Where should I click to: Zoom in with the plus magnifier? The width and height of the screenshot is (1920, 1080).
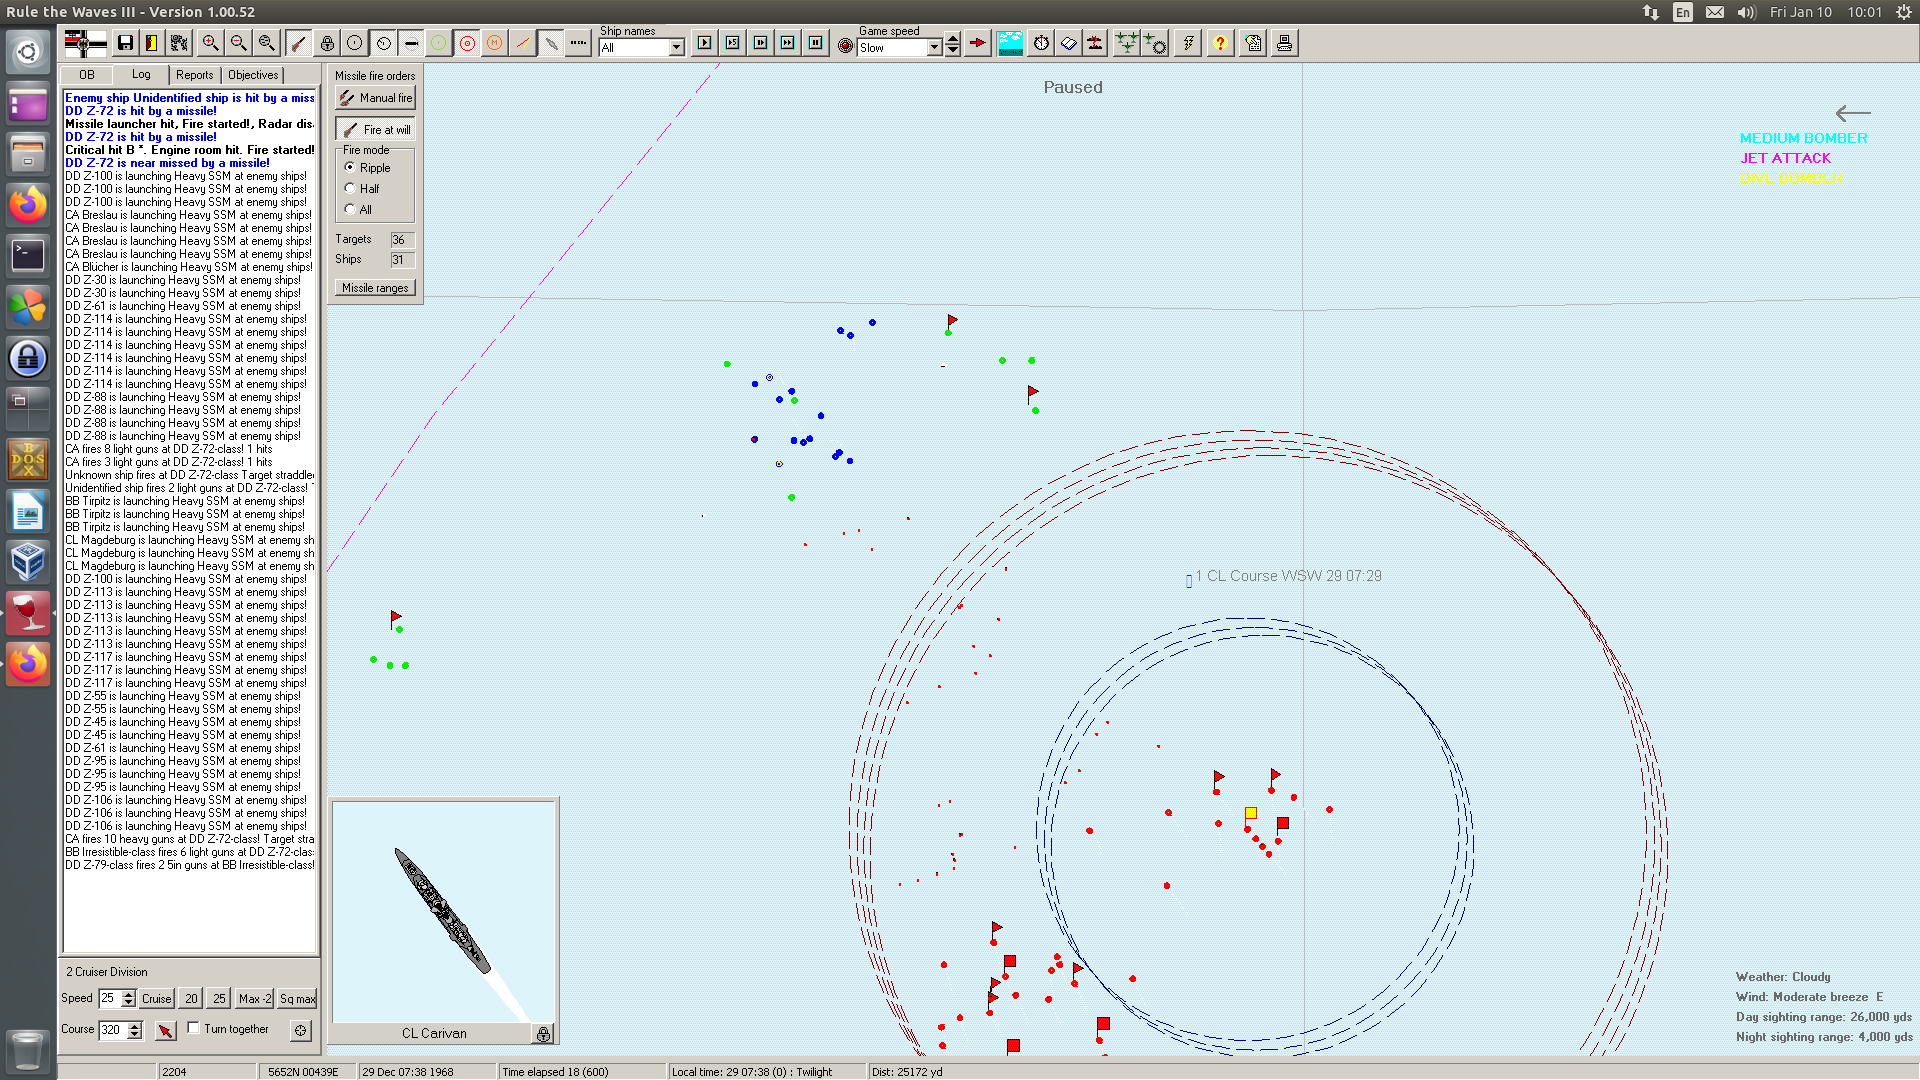click(x=210, y=43)
